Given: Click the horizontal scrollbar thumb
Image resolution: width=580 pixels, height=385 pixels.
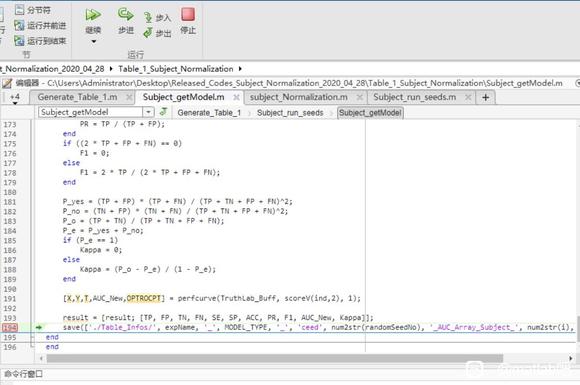Looking at the screenshot, I should (x=274, y=358).
